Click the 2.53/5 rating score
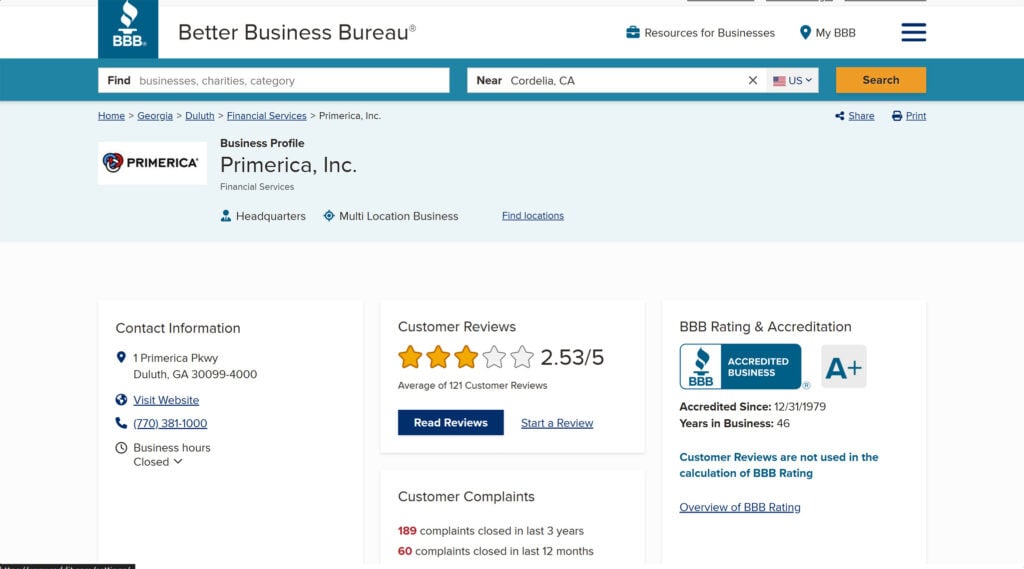Screen dimensions: 1024x569 point(572,357)
